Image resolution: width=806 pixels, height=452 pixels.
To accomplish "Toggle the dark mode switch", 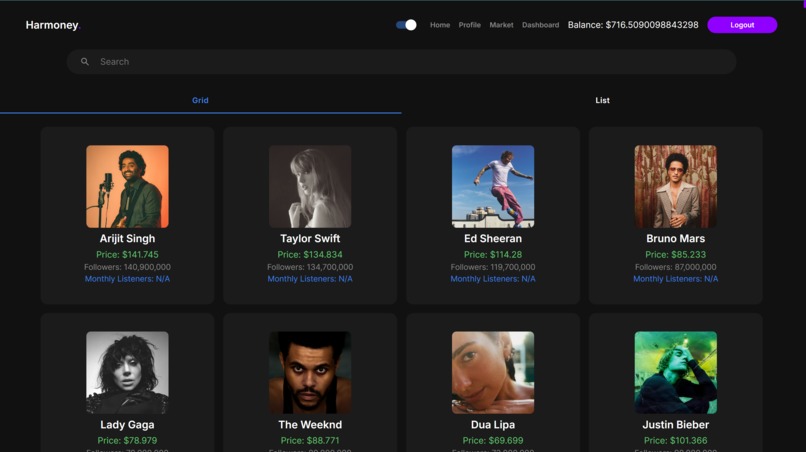I will (406, 25).
